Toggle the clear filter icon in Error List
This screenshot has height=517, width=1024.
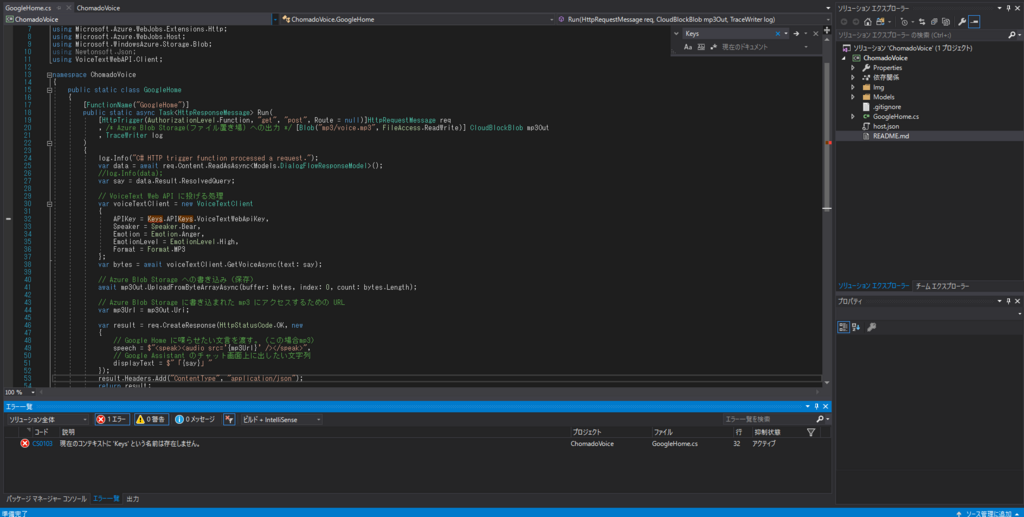(x=229, y=420)
